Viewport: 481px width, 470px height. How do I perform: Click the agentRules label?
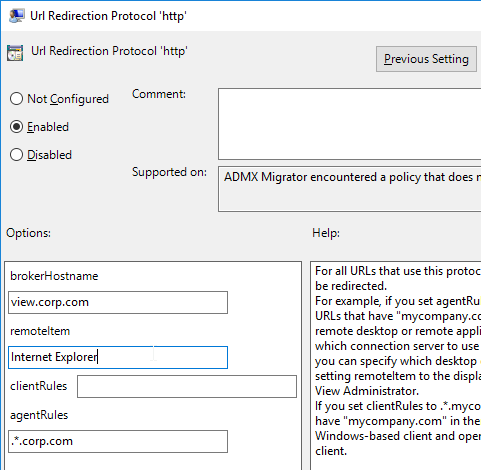pyautogui.click(x=39, y=415)
